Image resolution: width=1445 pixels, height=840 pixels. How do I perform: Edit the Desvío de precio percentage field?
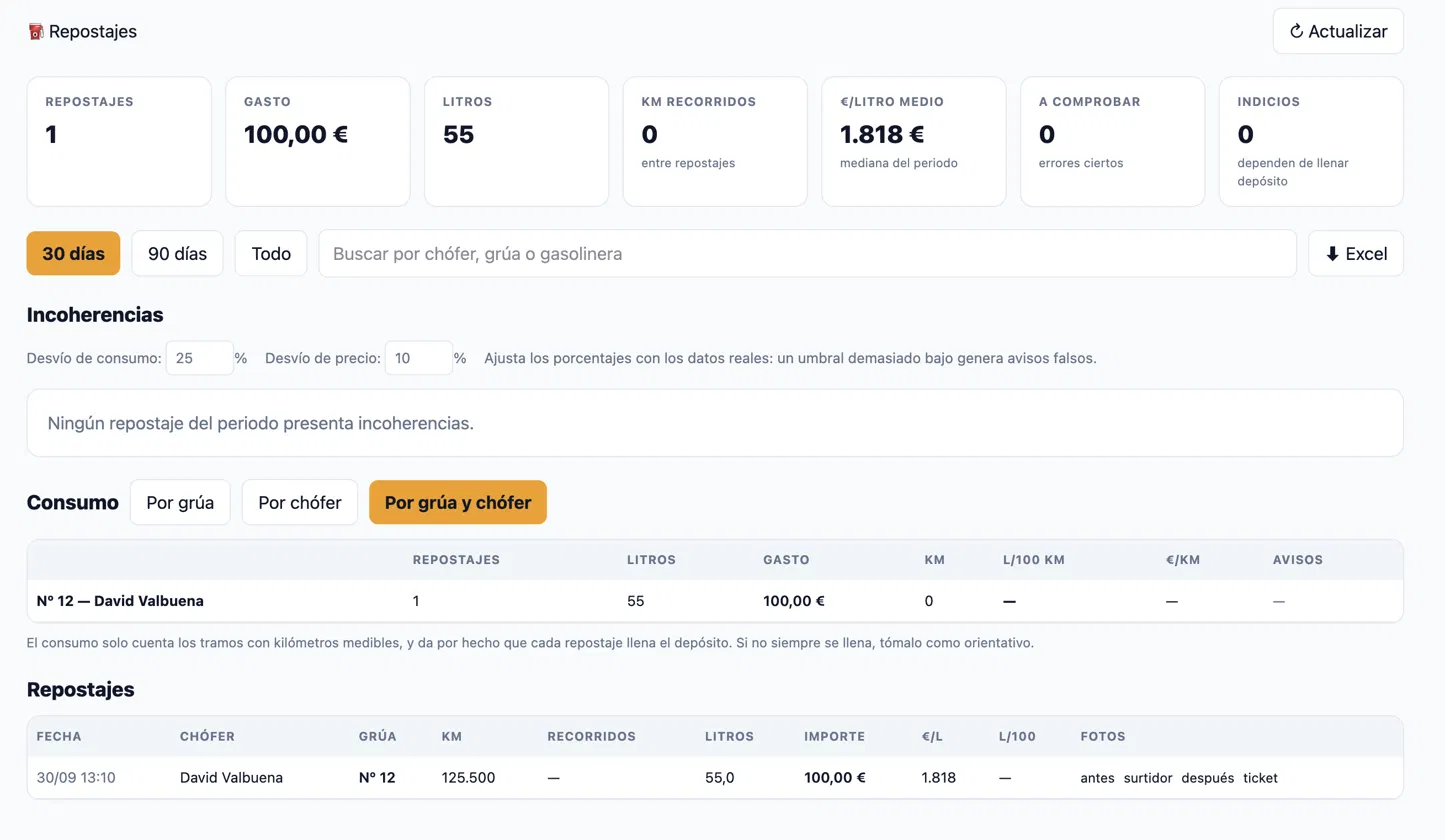click(x=418, y=358)
